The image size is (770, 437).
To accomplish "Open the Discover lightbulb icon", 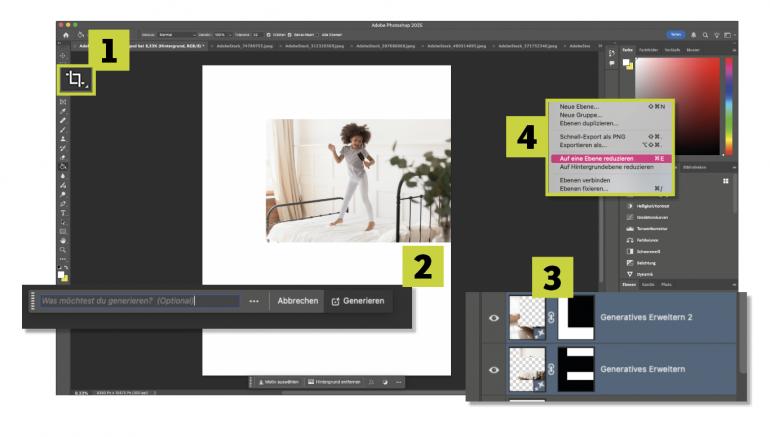I will 716,35.
